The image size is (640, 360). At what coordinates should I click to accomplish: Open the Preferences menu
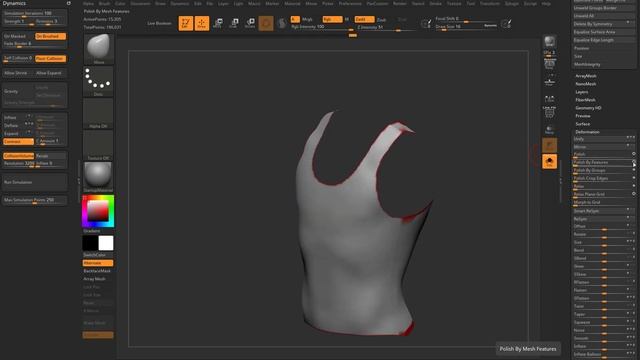350,3
